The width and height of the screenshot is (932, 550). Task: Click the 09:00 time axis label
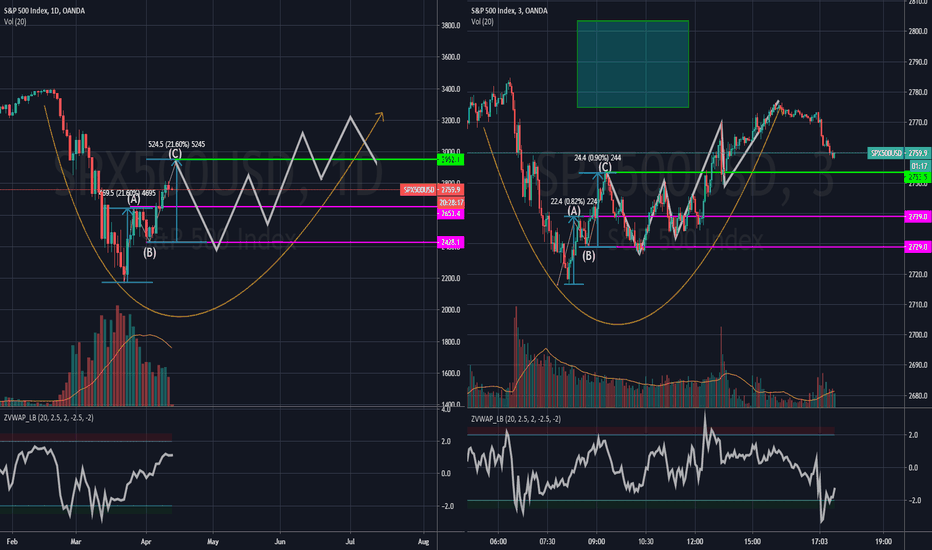coord(596,542)
